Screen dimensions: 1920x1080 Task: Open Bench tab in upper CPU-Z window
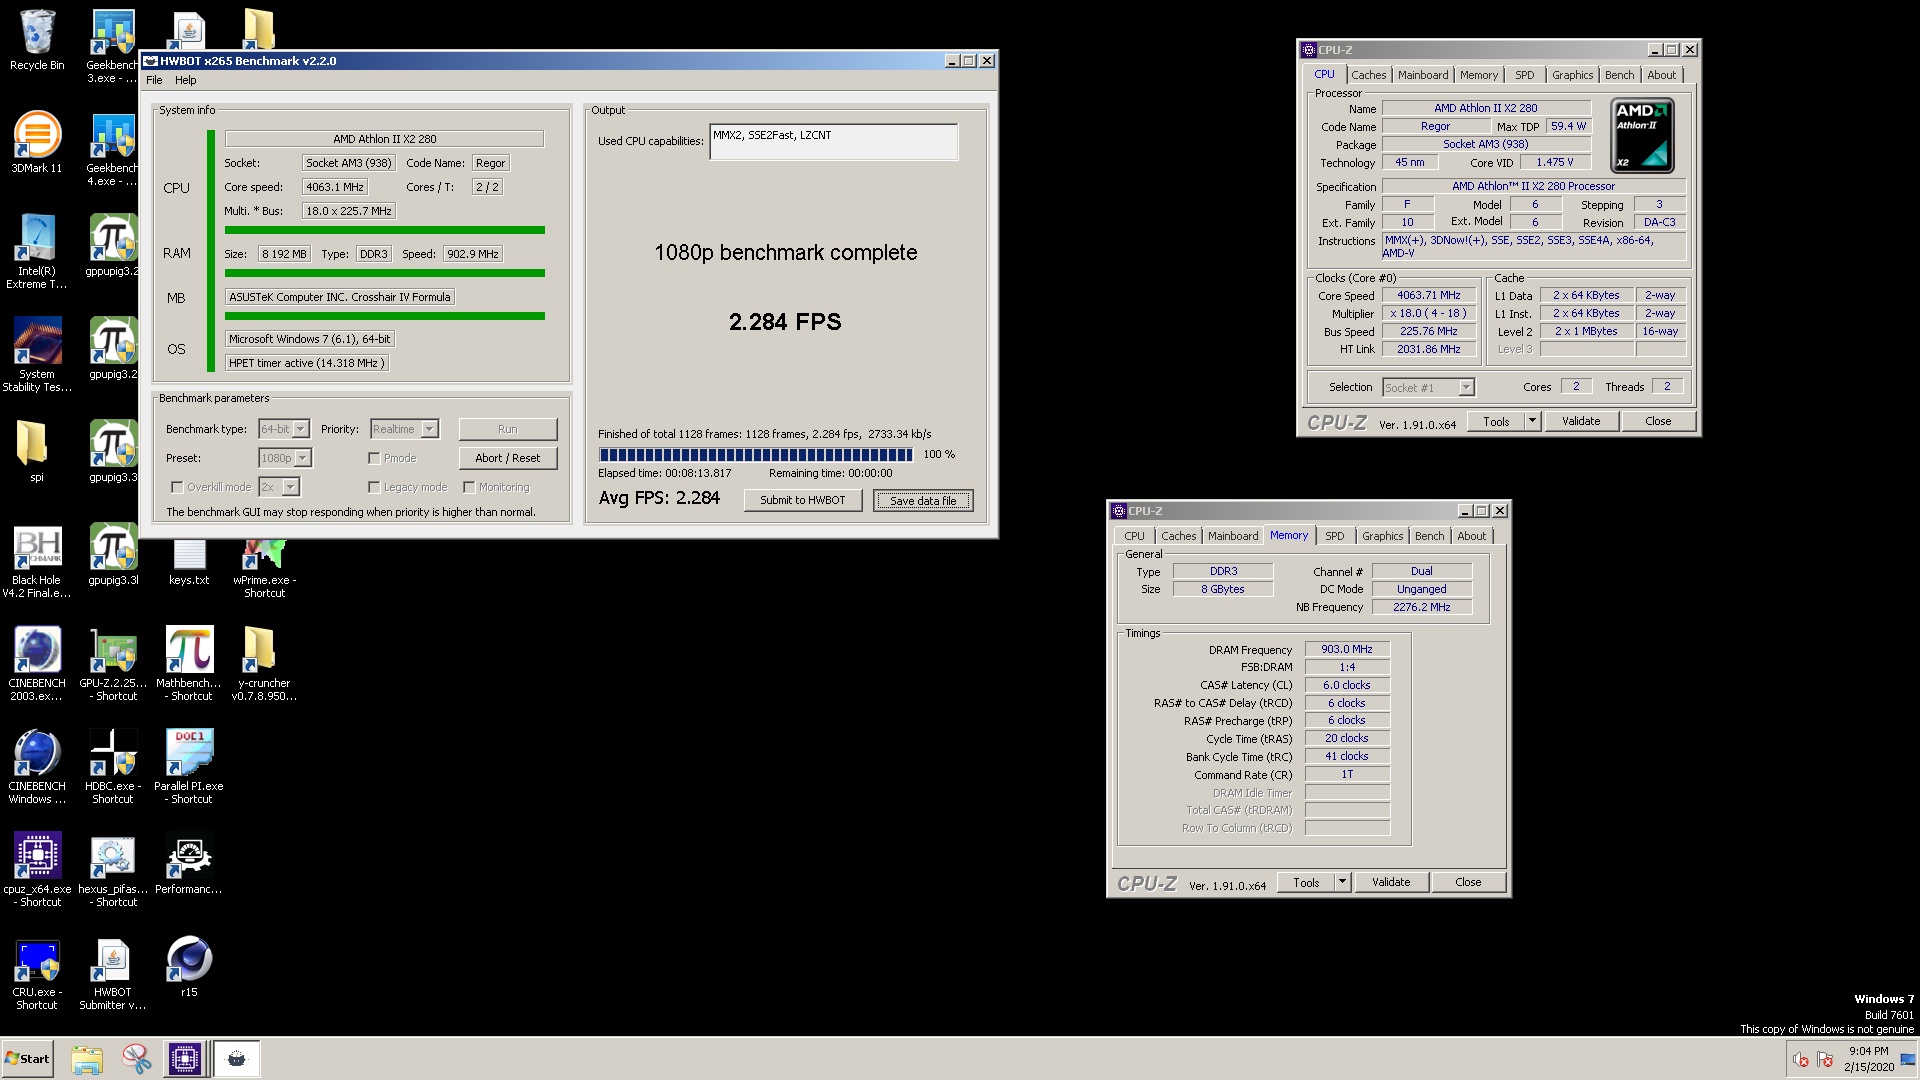point(1619,75)
